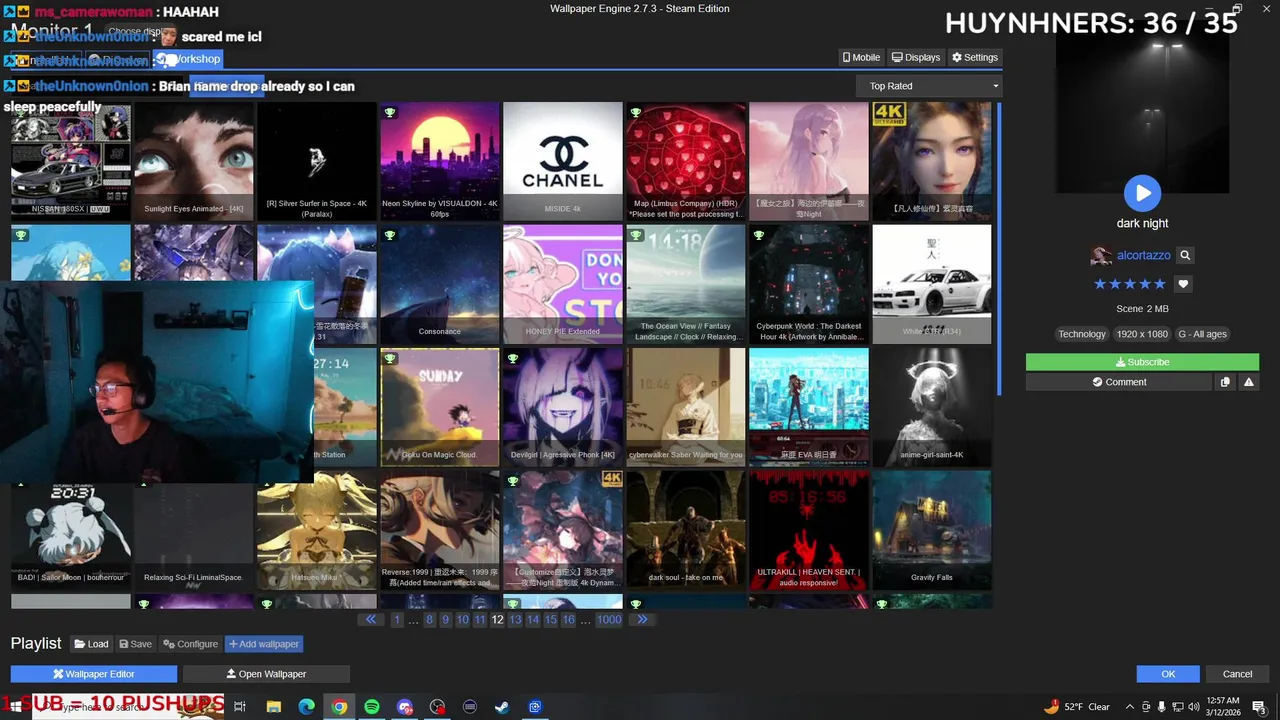Select Devilgirl Agressive Phonk wallpaper
Screen dimensions: 1280x720
pos(563,407)
